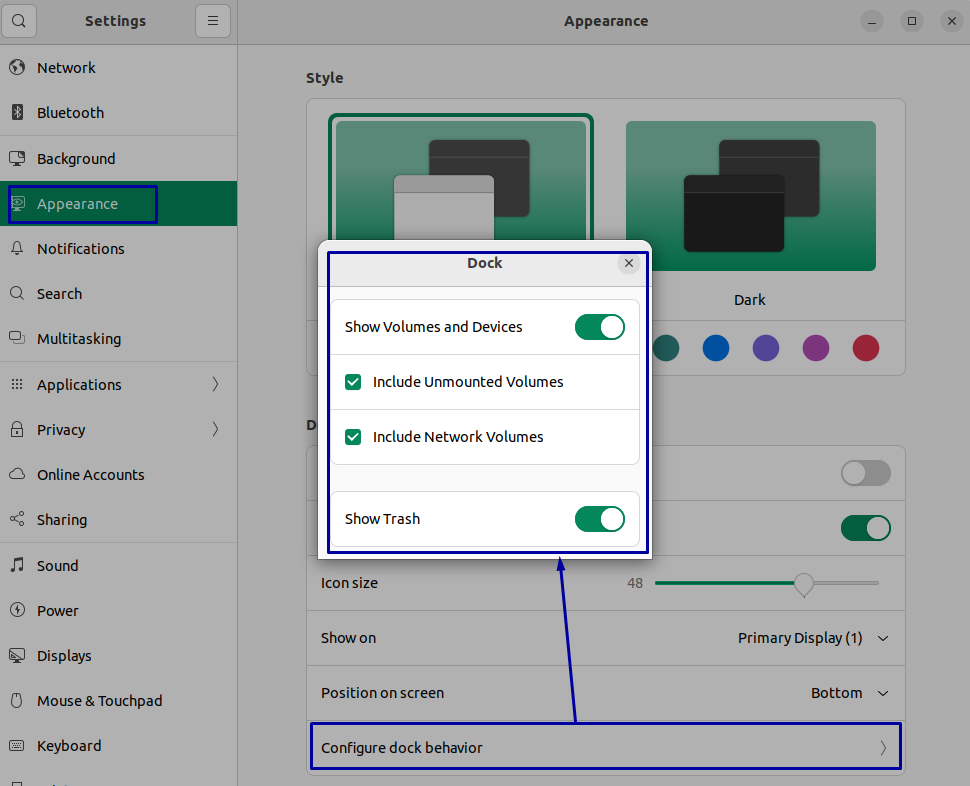Select the Light style thumbnail
The image size is (970, 786).
461,179
